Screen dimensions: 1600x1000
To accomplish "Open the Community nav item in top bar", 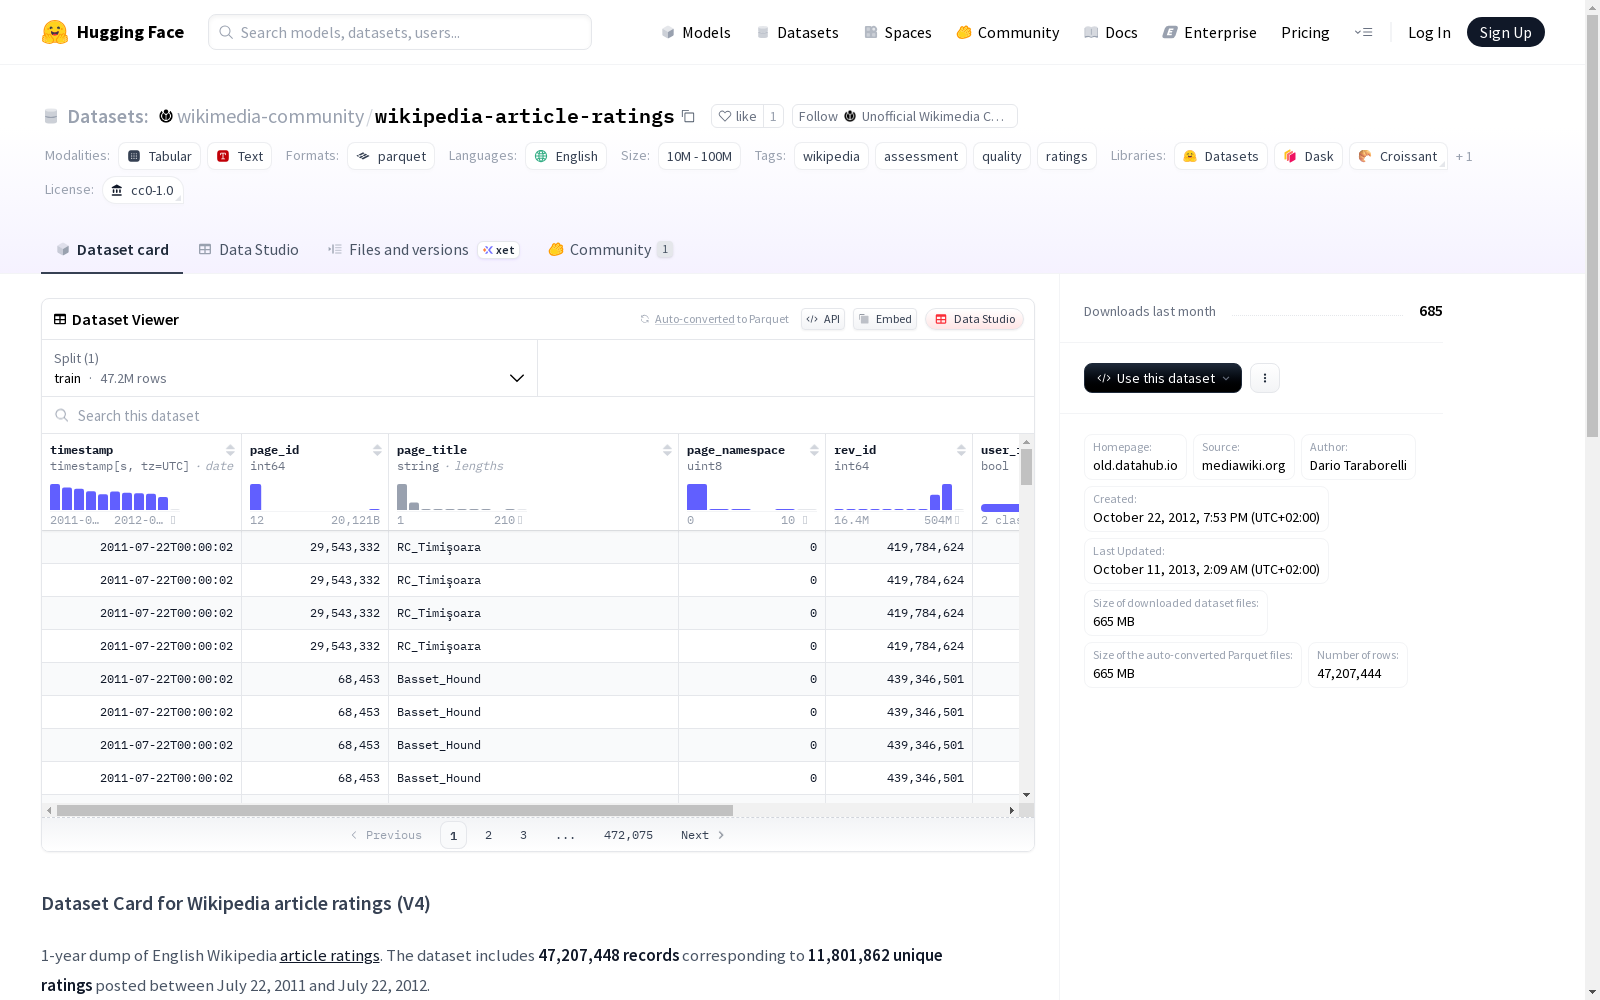I will [1008, 32].
